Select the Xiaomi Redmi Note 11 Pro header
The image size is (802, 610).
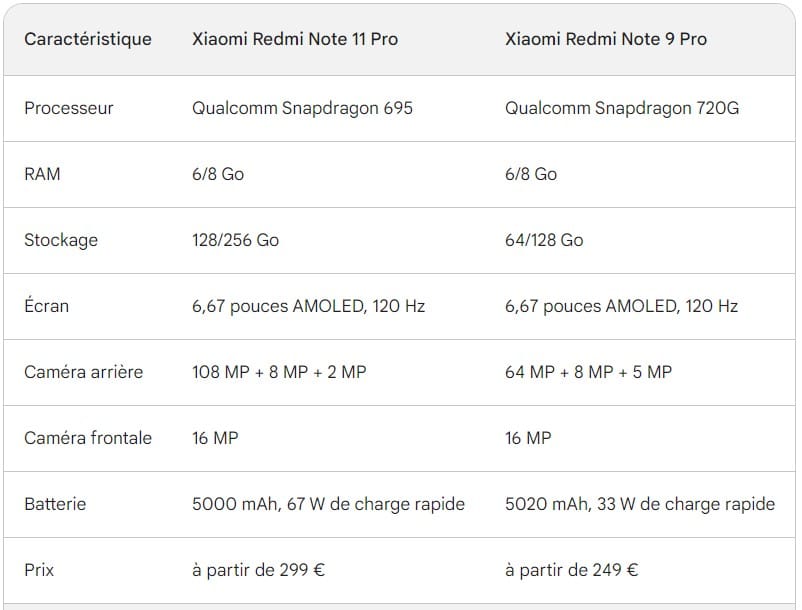pyautogui.click(x=295, y=39)
